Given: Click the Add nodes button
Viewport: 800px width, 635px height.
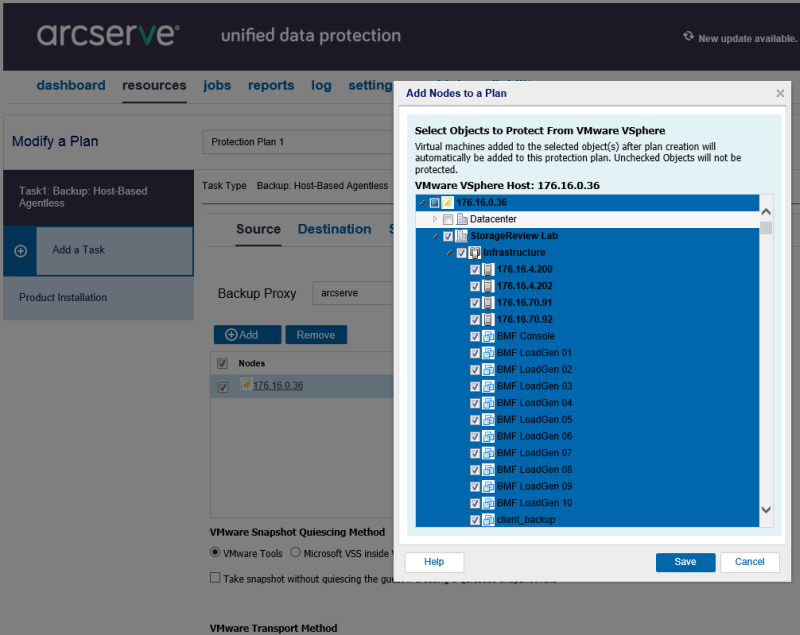Looking at the screenshot, I should click(x=247, y=335).
